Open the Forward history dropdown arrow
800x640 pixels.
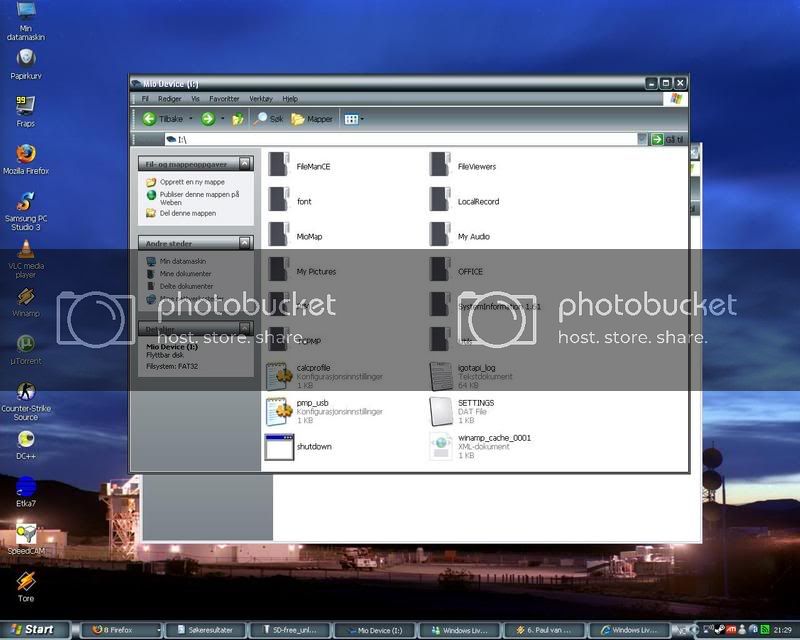[222, 118]
